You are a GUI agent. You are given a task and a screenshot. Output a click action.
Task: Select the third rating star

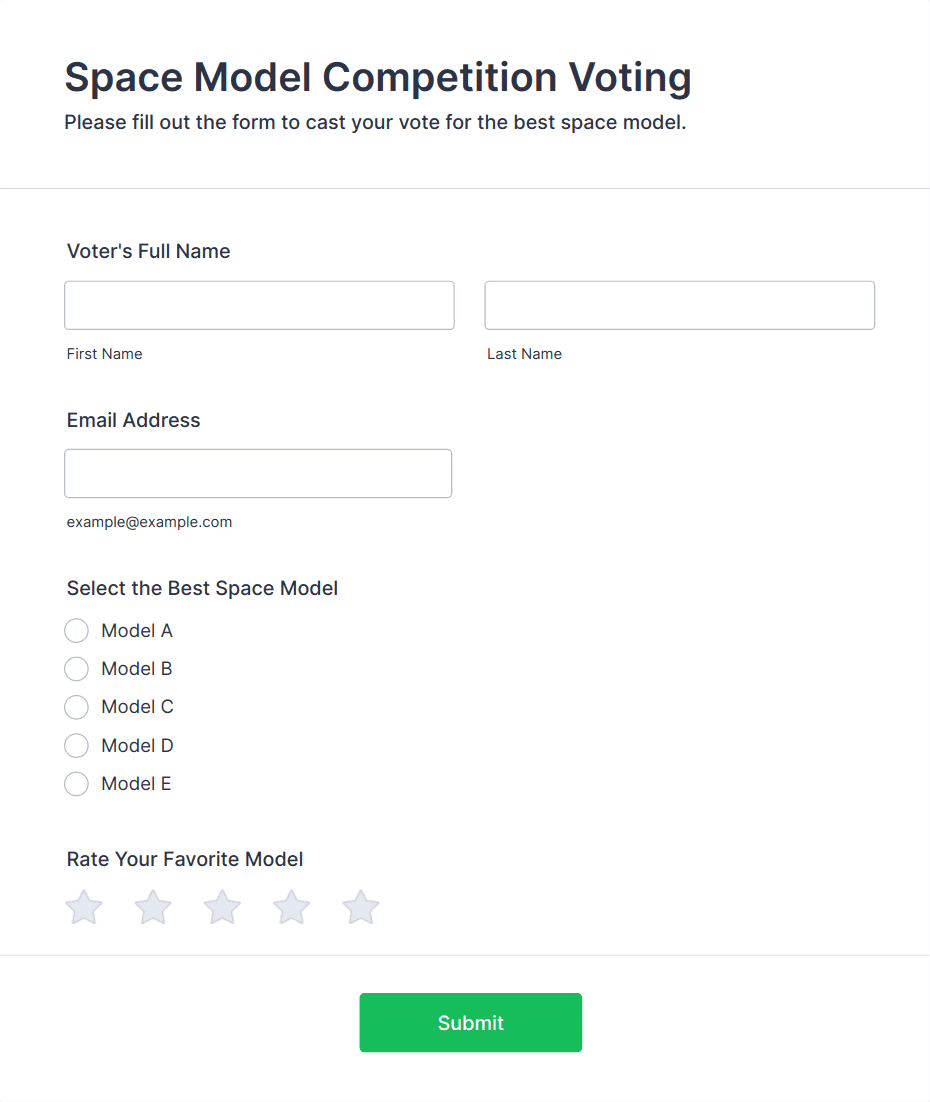[x=222, y=908]
